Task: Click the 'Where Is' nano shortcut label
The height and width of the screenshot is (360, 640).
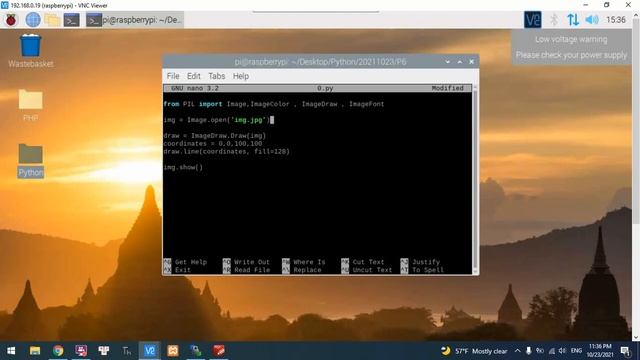Action: [309, 262]
